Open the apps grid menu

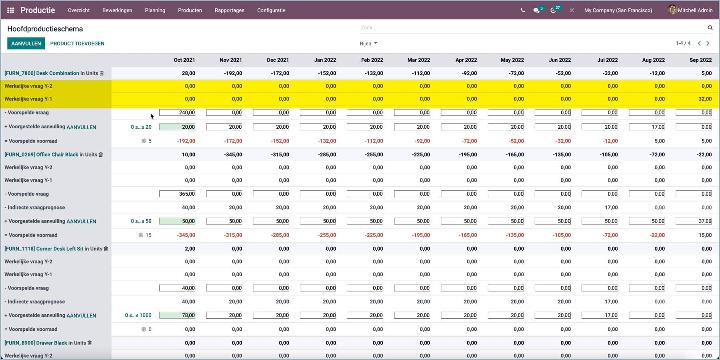pos(11,10)
